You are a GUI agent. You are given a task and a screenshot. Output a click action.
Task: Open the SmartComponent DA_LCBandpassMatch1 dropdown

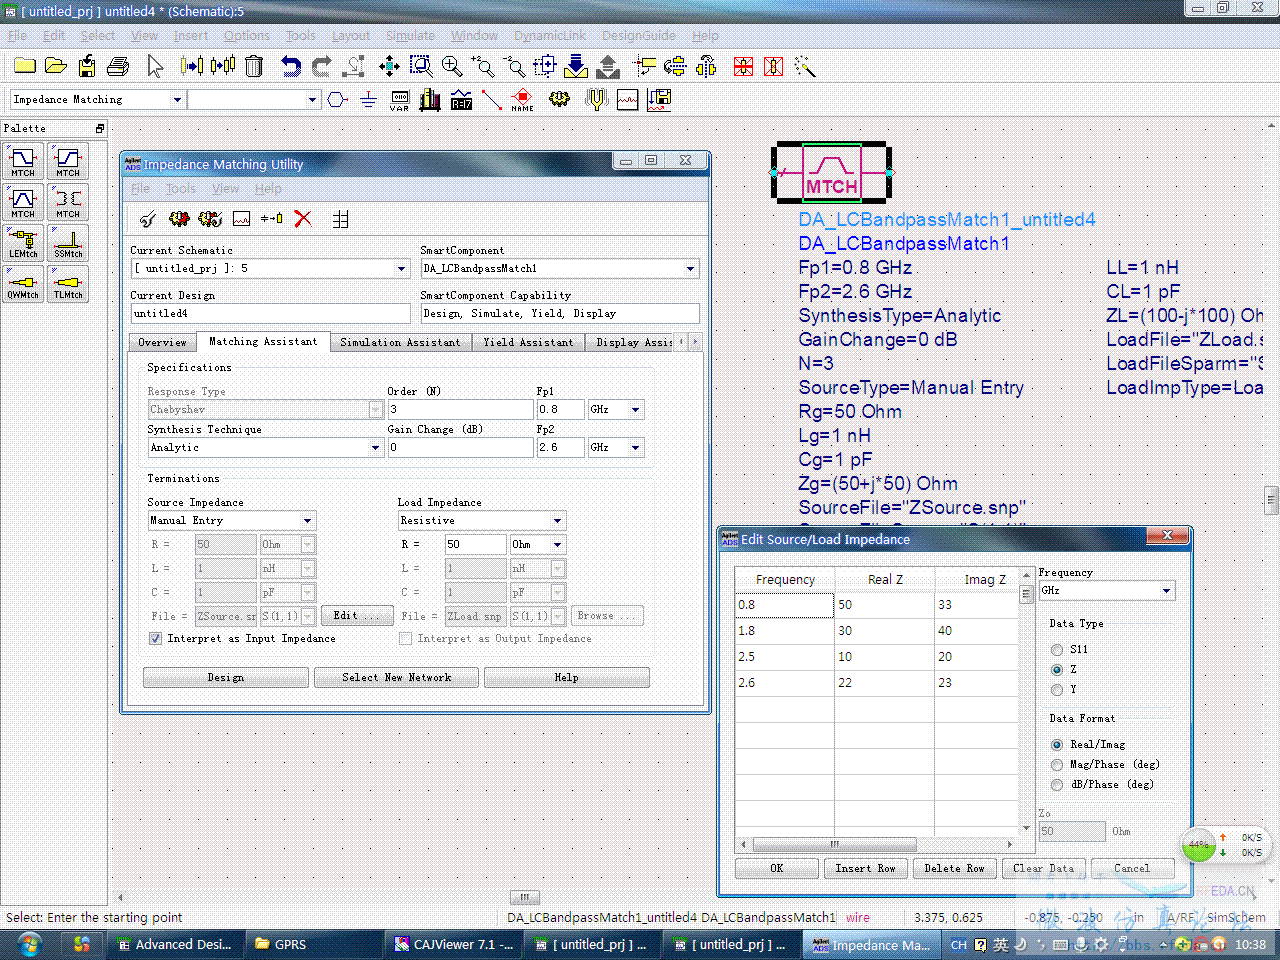point(690,269)
